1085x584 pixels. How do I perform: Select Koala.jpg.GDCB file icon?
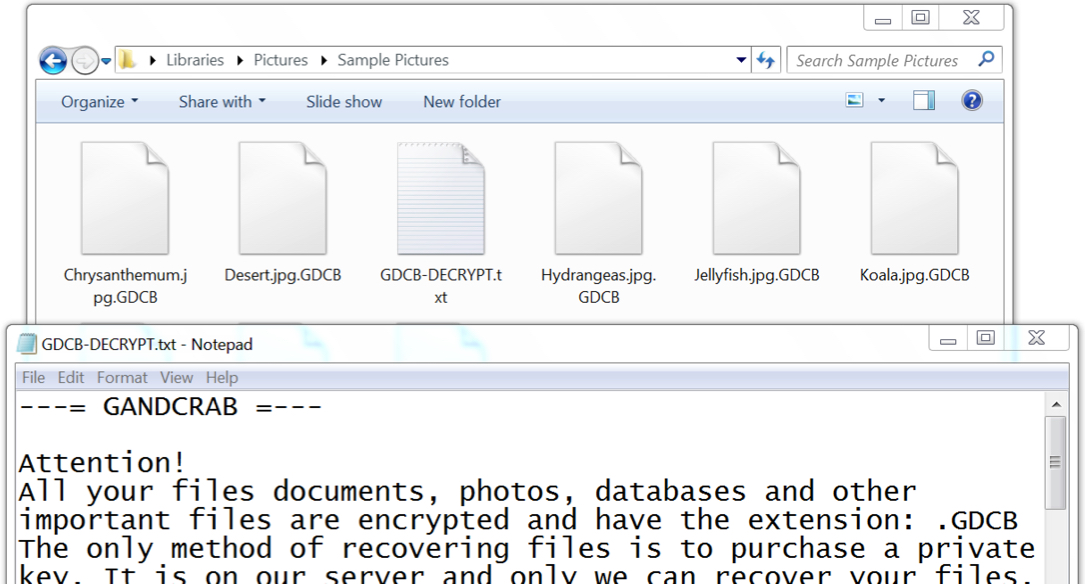(x=914, y=199)
